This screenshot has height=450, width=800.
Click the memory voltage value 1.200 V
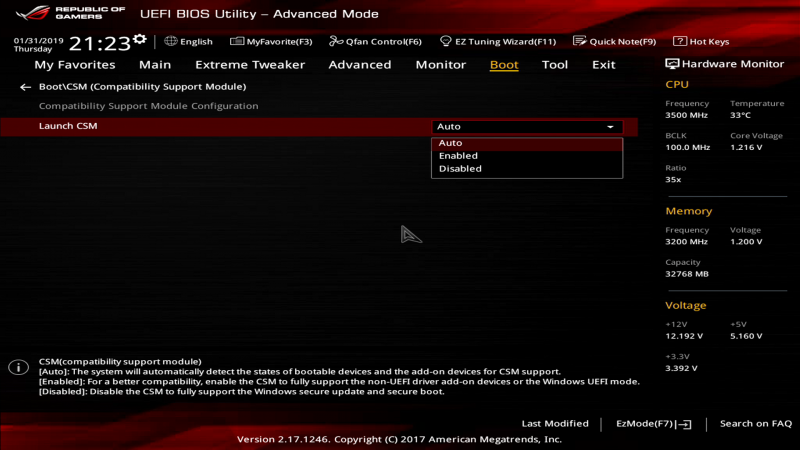pos(746,242)
